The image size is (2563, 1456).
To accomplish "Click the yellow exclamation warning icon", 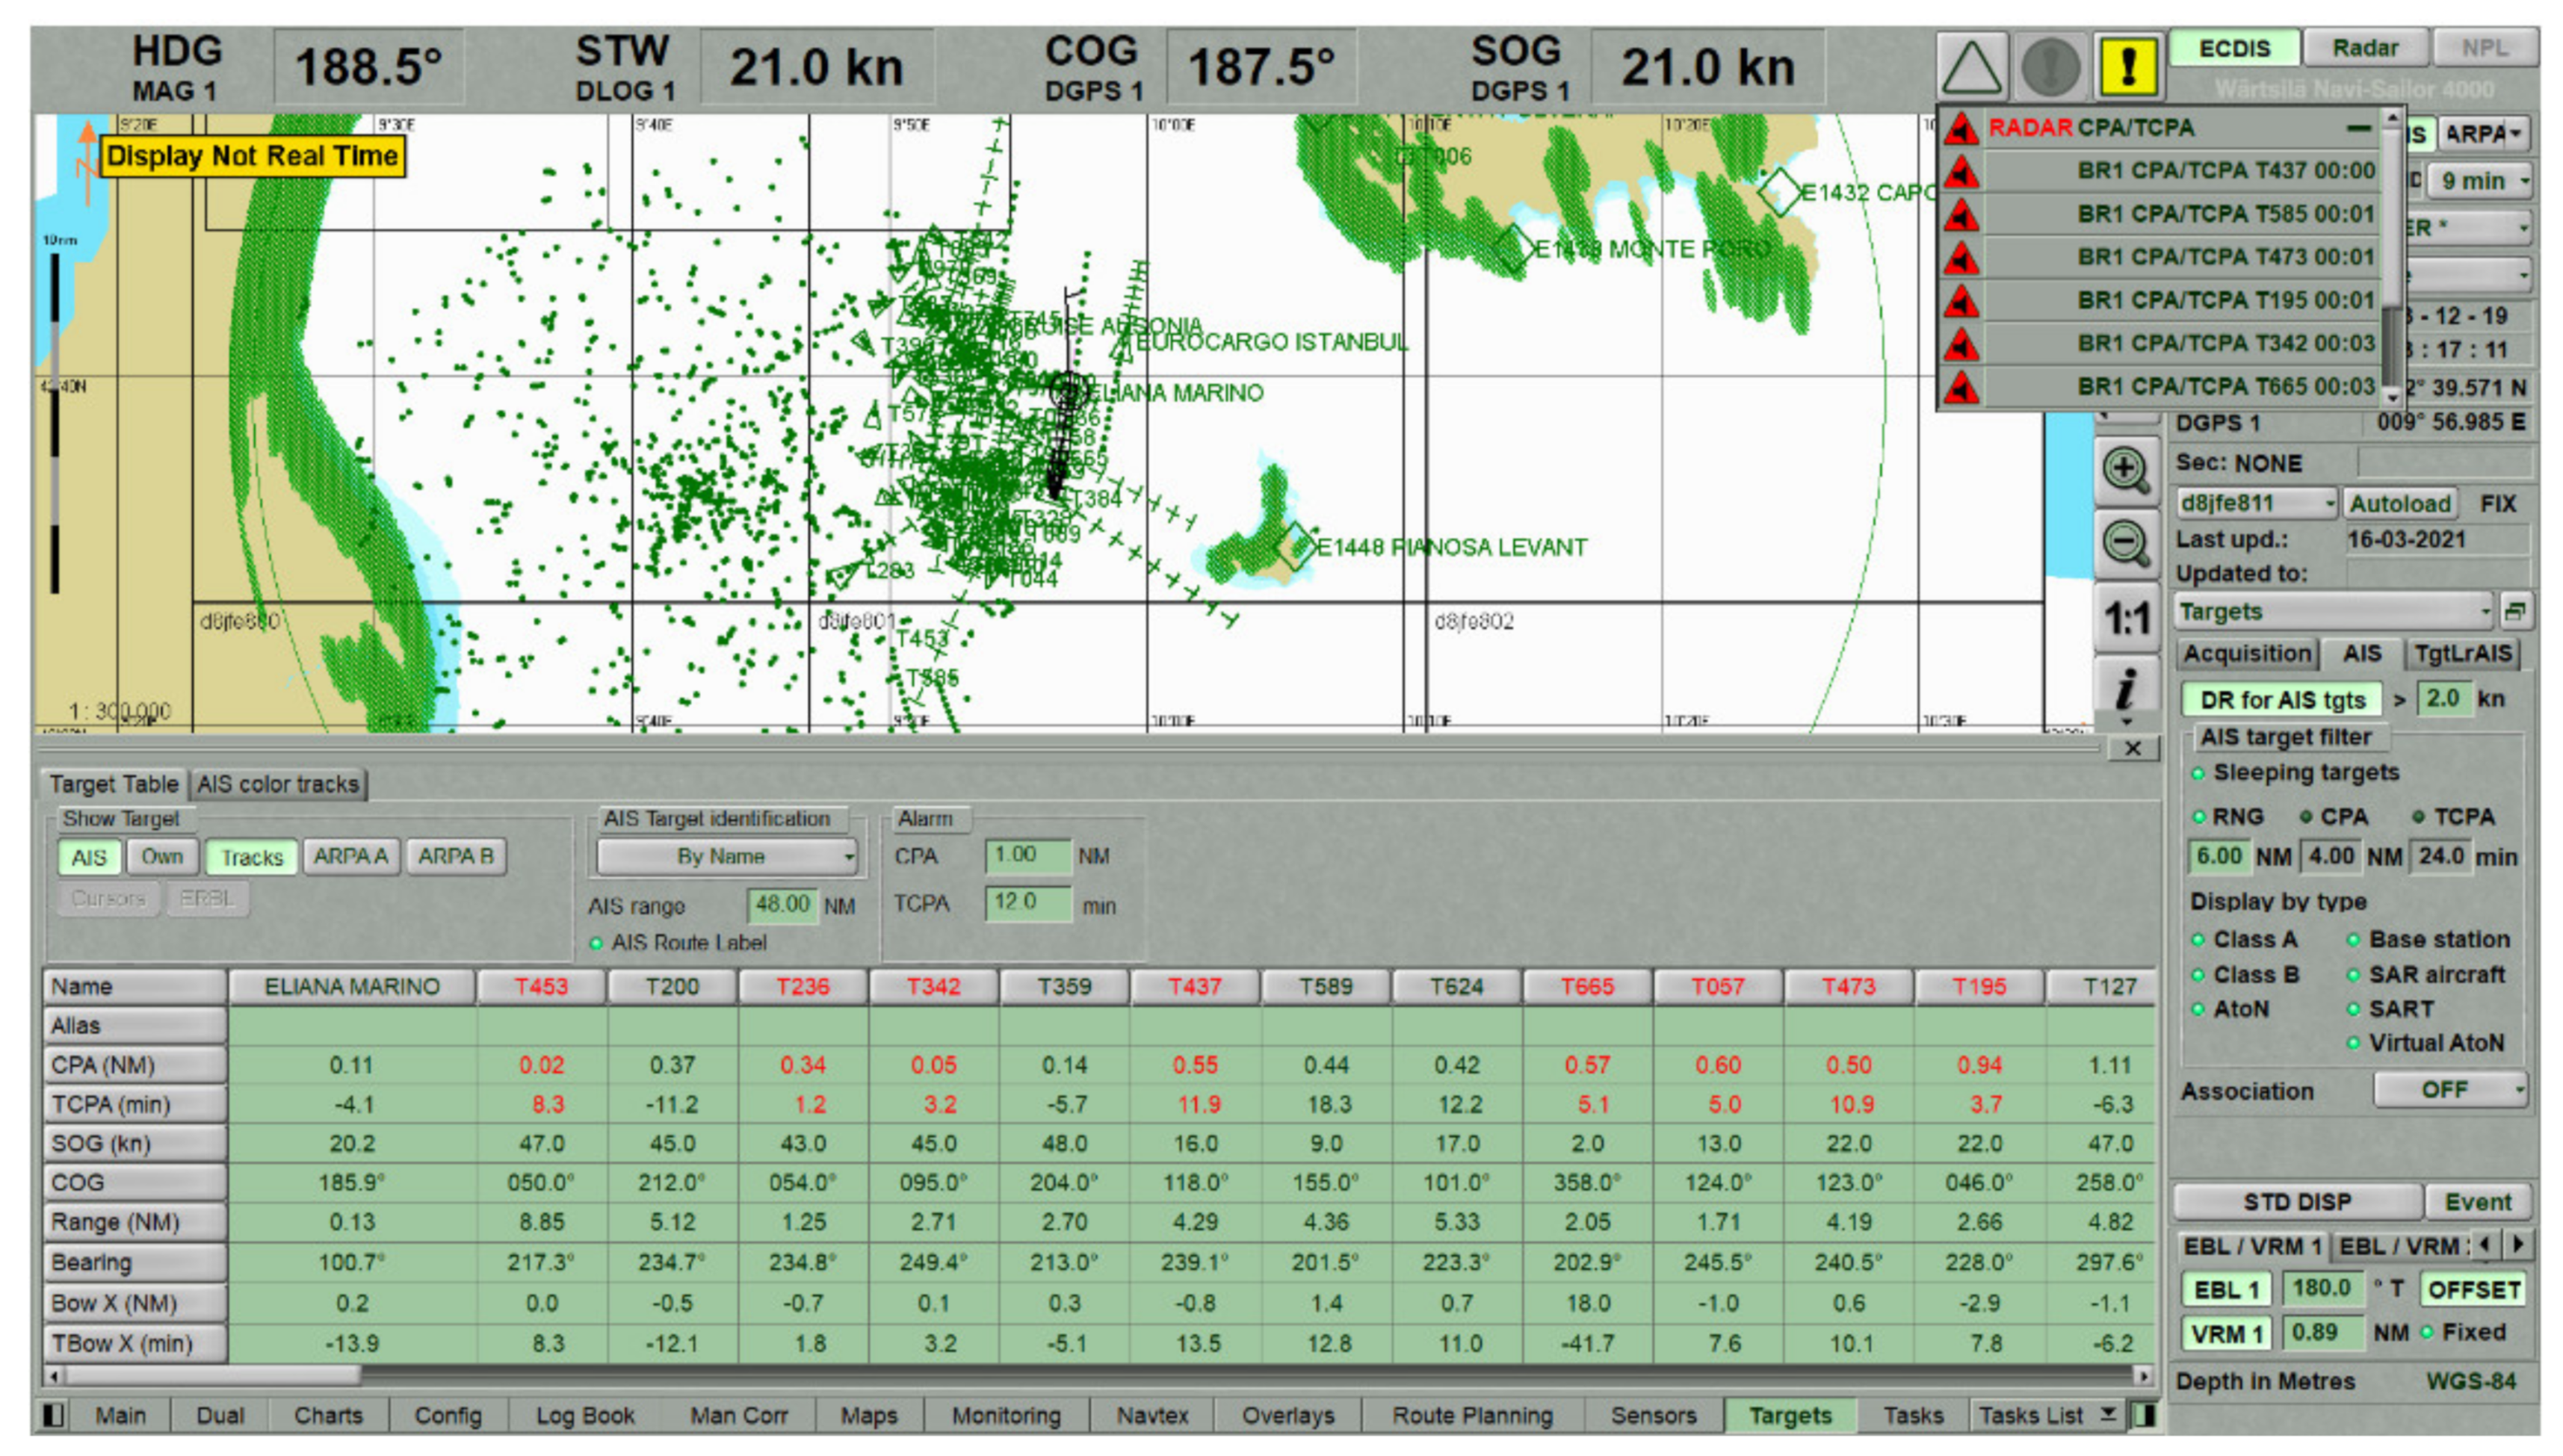I will pyautogui.click(x=2127, y=66).
